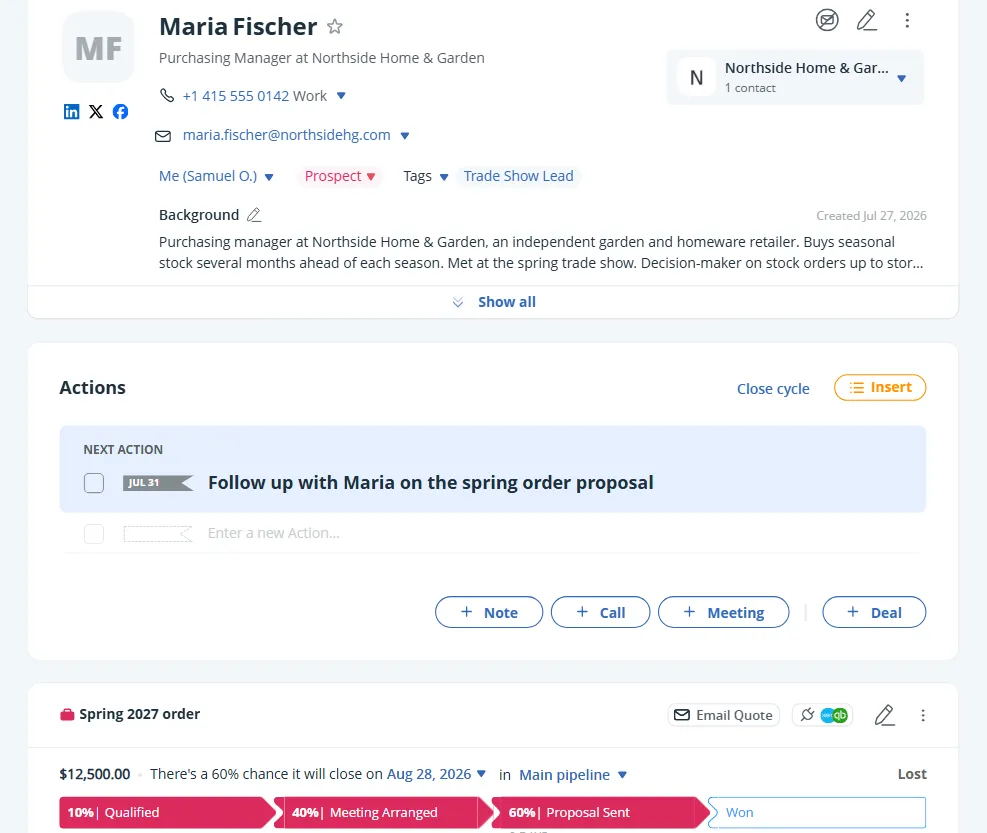Mark deal as Won stage
Viewport: 987px width, 833px height.
(816, 812)
